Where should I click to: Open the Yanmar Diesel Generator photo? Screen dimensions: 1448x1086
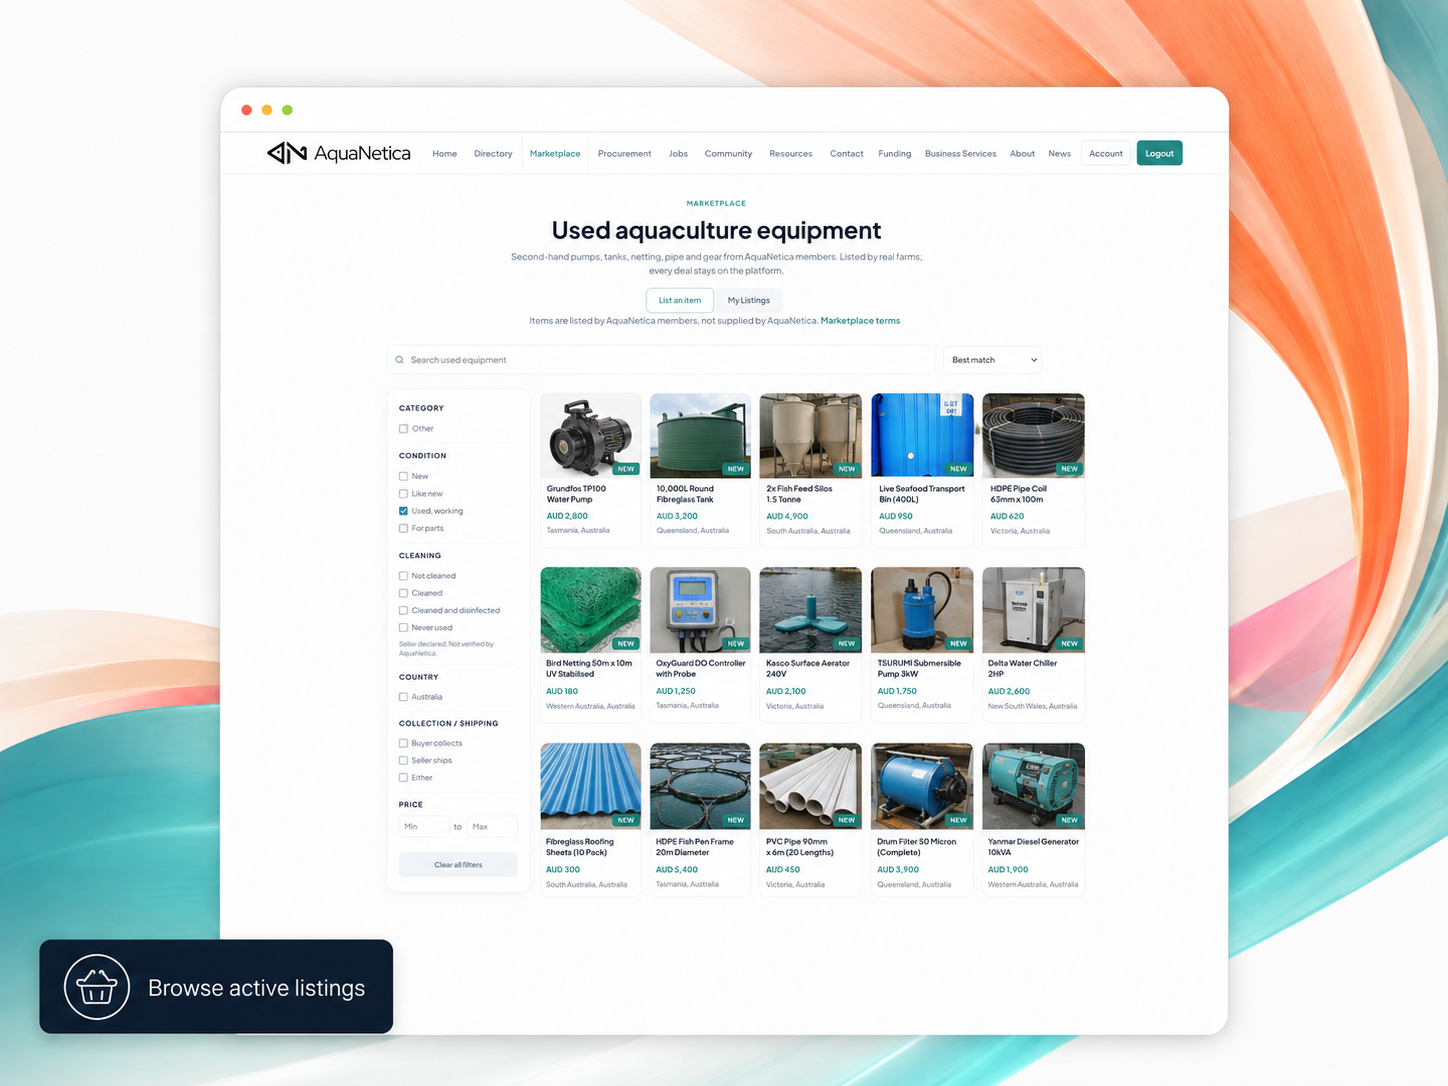click(x=1033, y=786)
